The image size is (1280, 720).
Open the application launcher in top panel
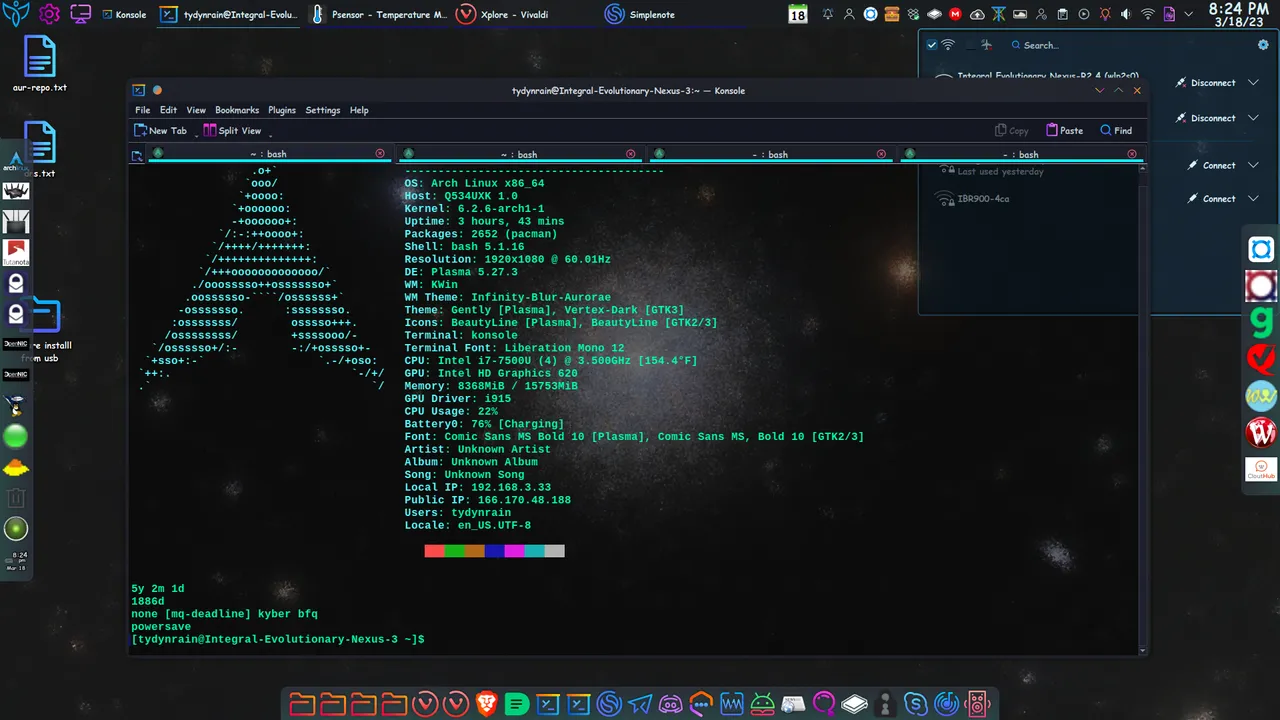[17, 14]
